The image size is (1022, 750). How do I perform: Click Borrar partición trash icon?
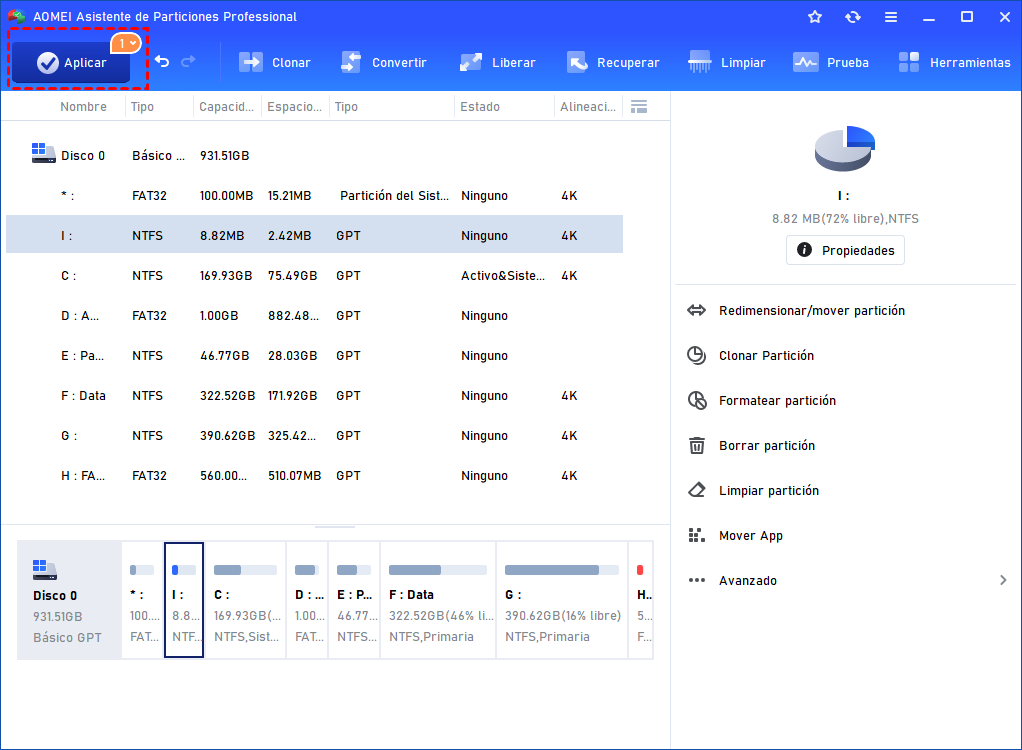(x=697, y=446)
